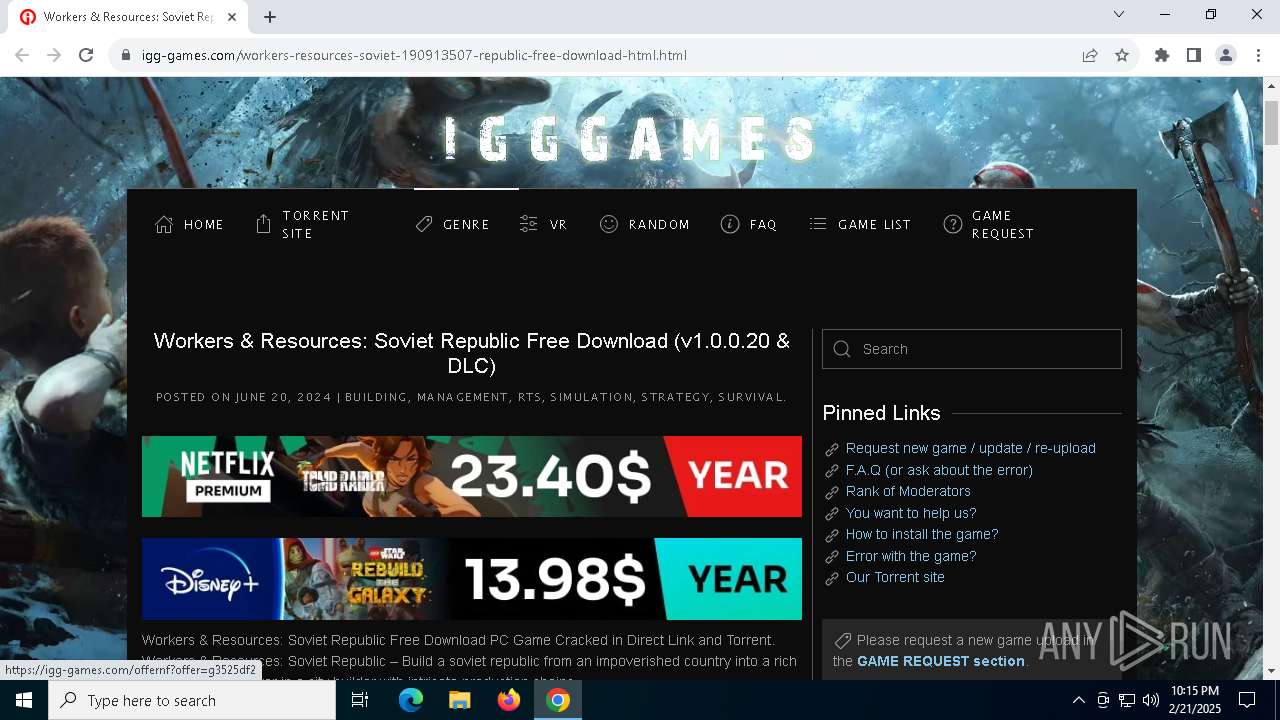
Task: Click the taskbar search box
Action: [192, 700]
